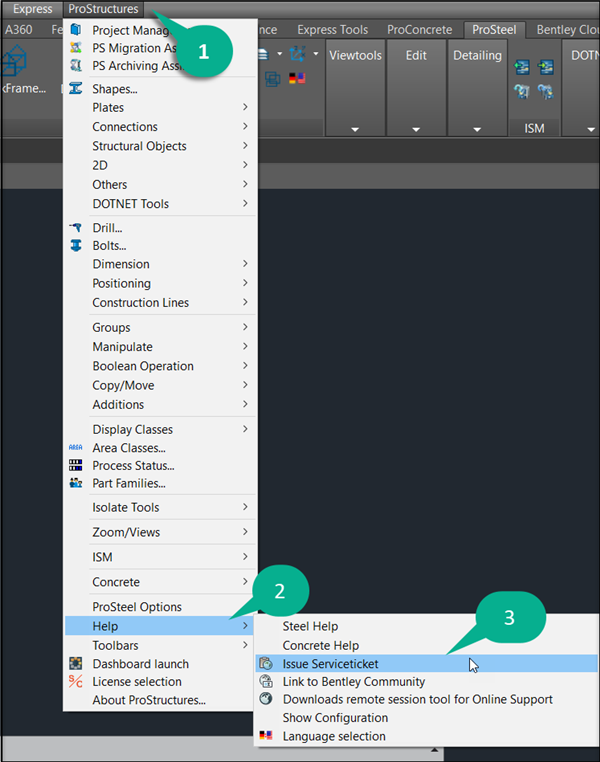
Task: Select Show Configuration in Help submenu
Action: (x=427, y=717)
